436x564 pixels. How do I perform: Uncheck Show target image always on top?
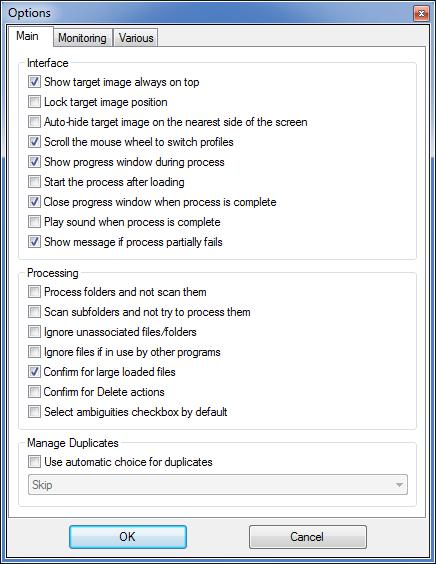35,82
